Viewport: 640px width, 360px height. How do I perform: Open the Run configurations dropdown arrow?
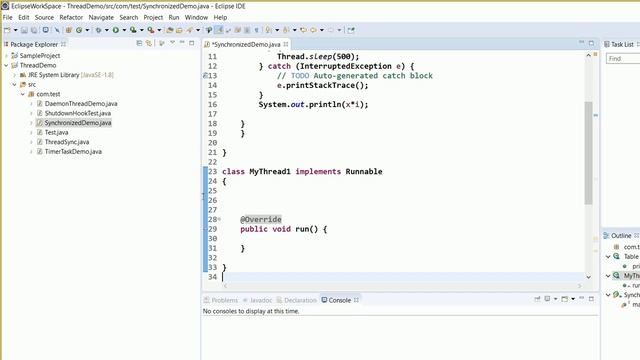click(124, 30)
